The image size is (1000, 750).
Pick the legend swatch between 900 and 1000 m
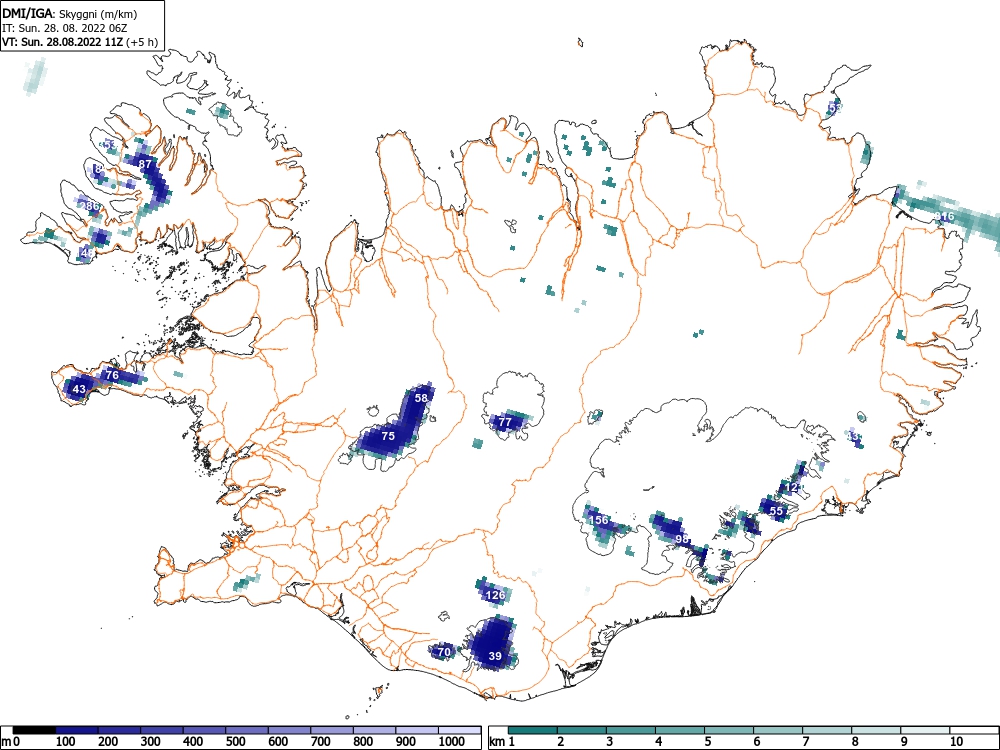coord(417,730)
